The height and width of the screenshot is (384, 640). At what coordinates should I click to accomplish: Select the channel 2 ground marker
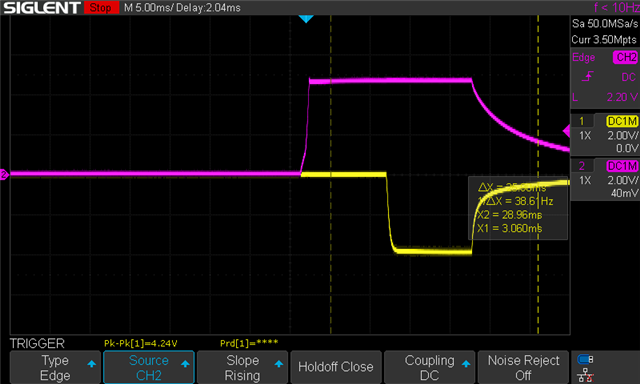(4, 175)
